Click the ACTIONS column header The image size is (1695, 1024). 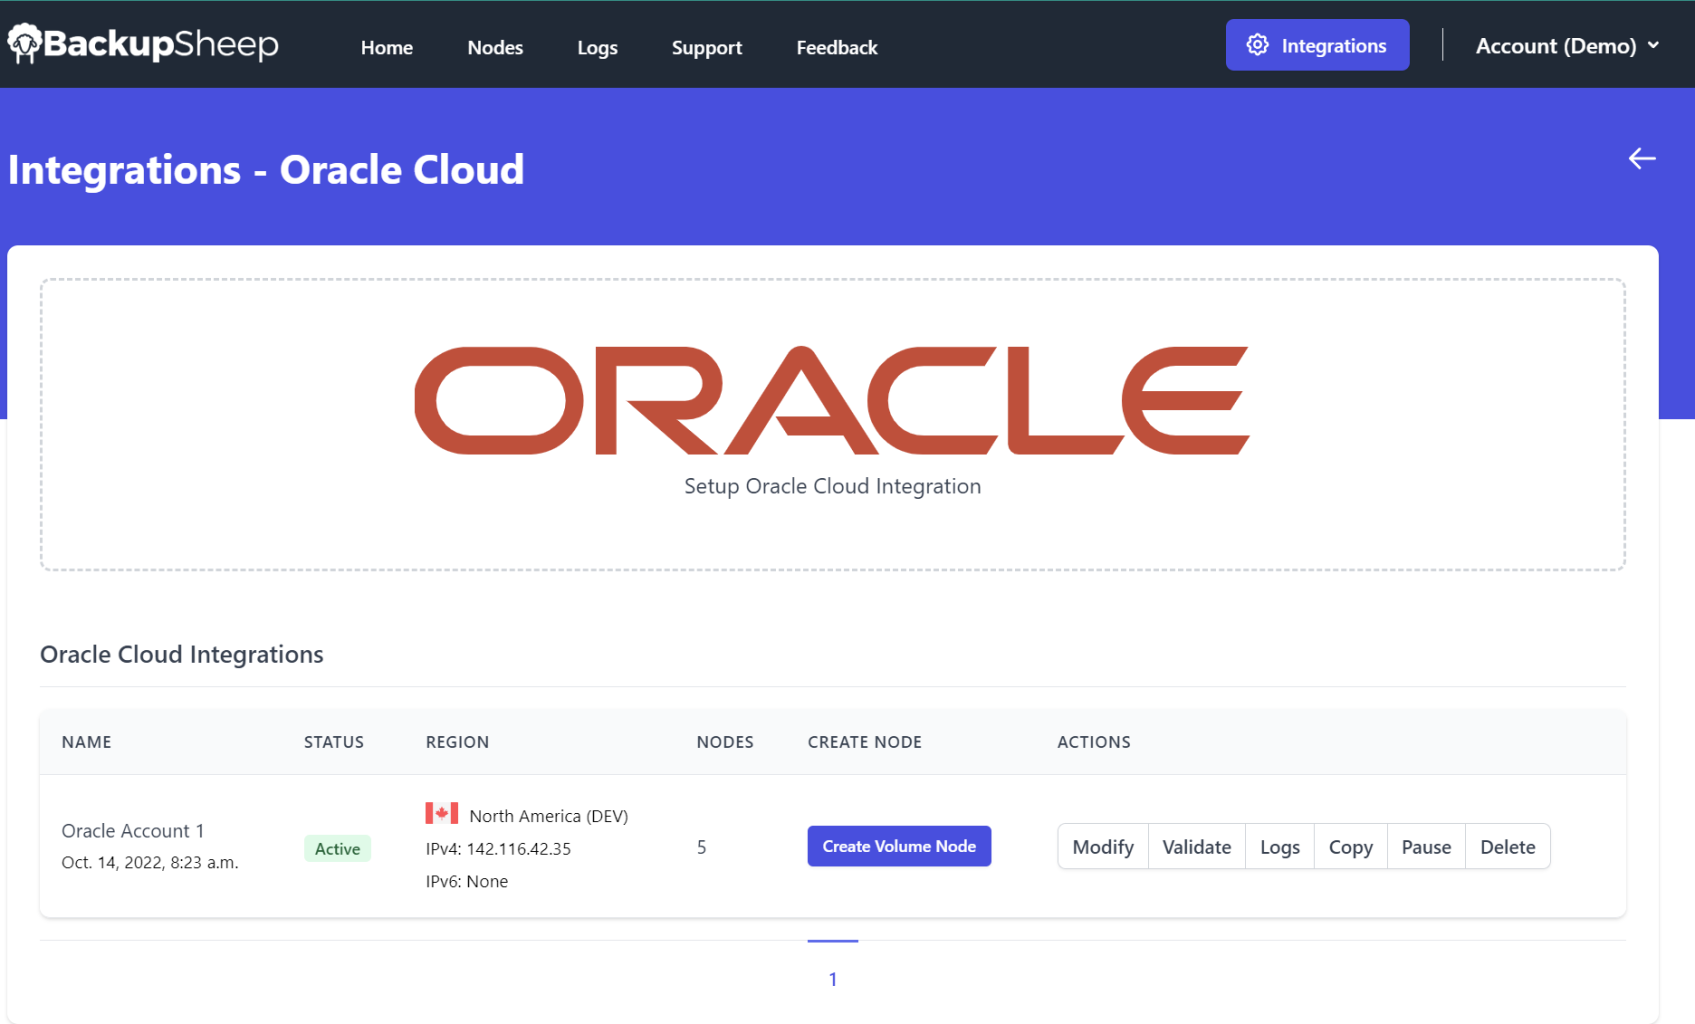(1094, 742)
